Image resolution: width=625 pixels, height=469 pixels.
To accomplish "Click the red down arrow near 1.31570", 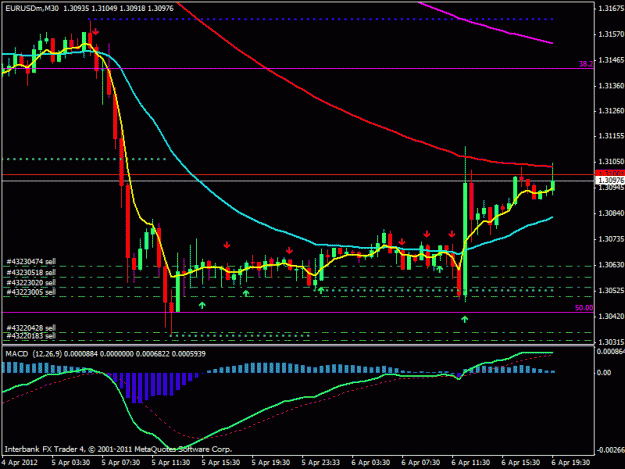I will coord(95,31).
